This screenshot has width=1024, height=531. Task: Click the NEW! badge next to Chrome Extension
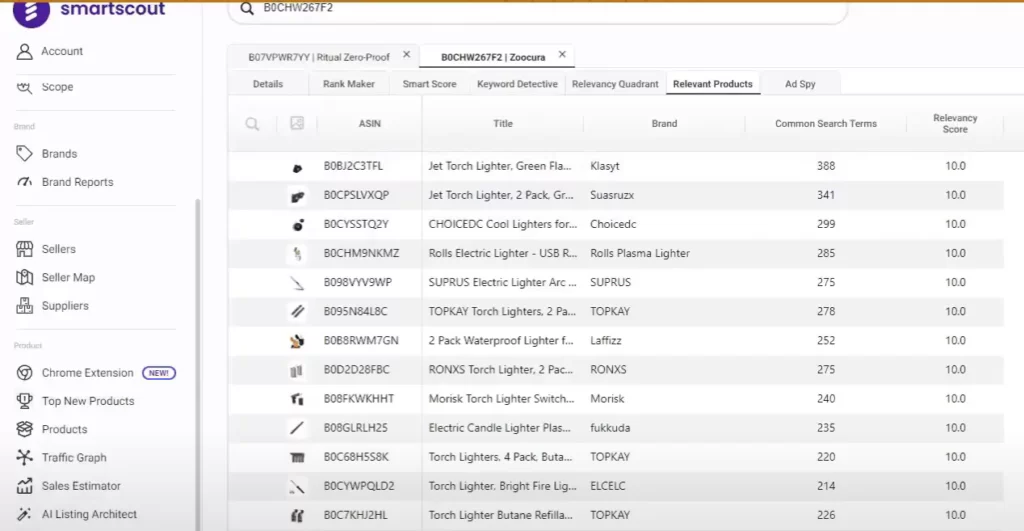(159, 373)
